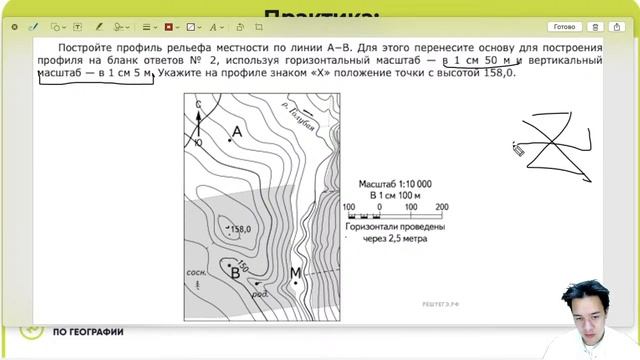
Task: Open the Shapes tool menu
Action: [x=58, y=27]
